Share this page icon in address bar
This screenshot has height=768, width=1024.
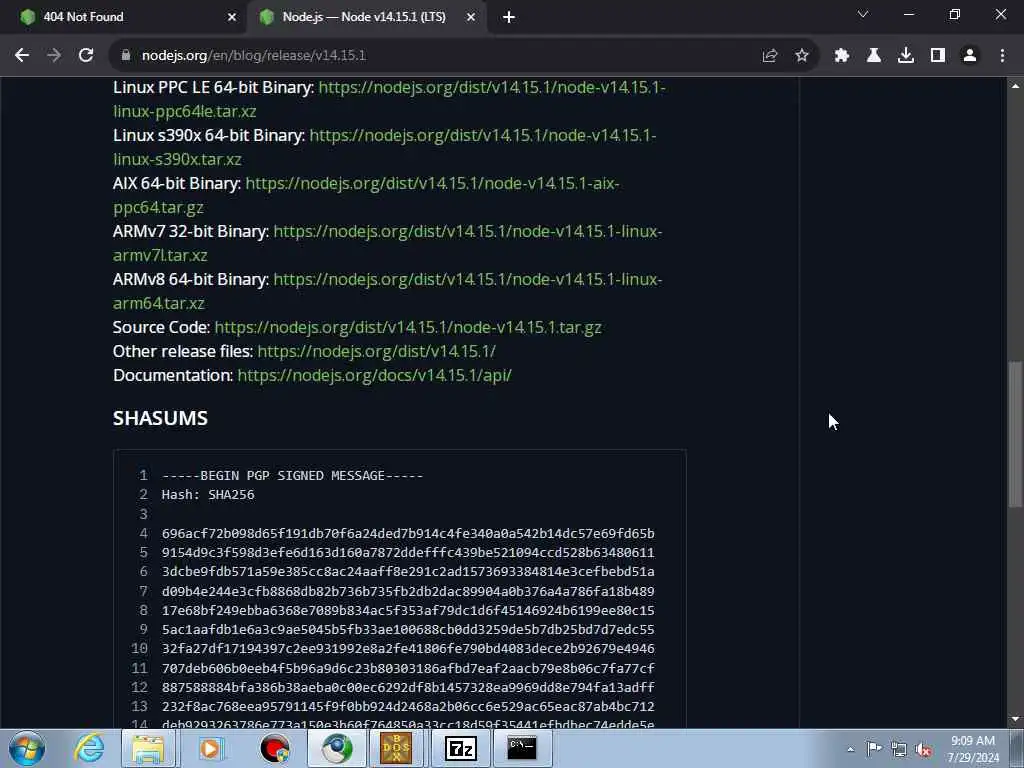click(x=769, y=56)
